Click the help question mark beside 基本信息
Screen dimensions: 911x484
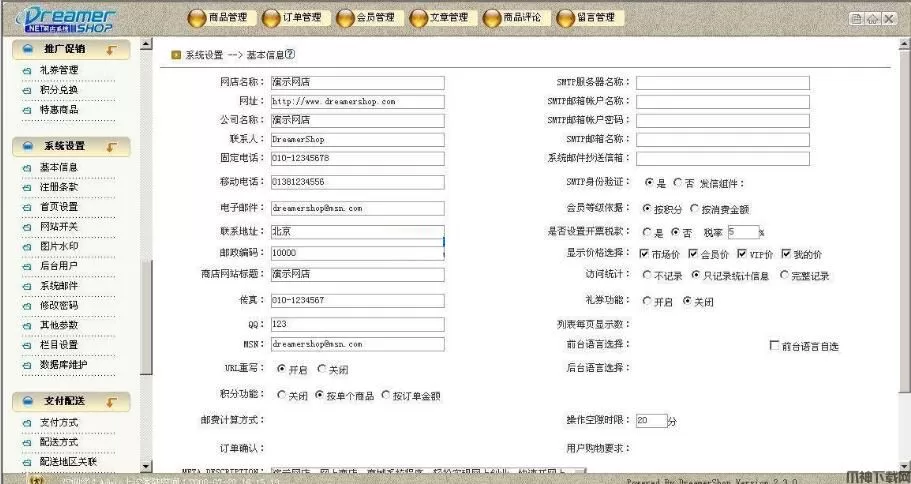tap(290, 55)
